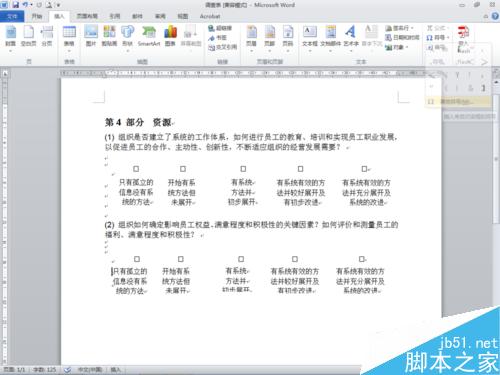Redo the action in quick access toolbar
Screen dimensions: 500x375
point(39,5)
